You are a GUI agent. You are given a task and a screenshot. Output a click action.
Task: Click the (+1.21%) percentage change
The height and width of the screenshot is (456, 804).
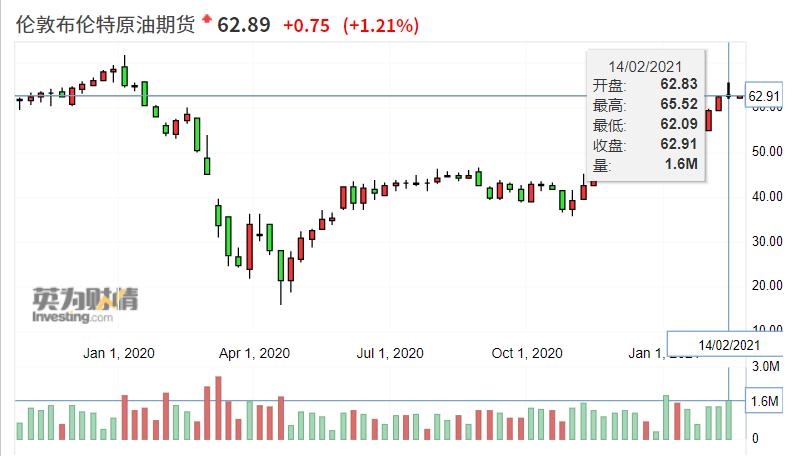pyautogui.click(x=381, y=24)
